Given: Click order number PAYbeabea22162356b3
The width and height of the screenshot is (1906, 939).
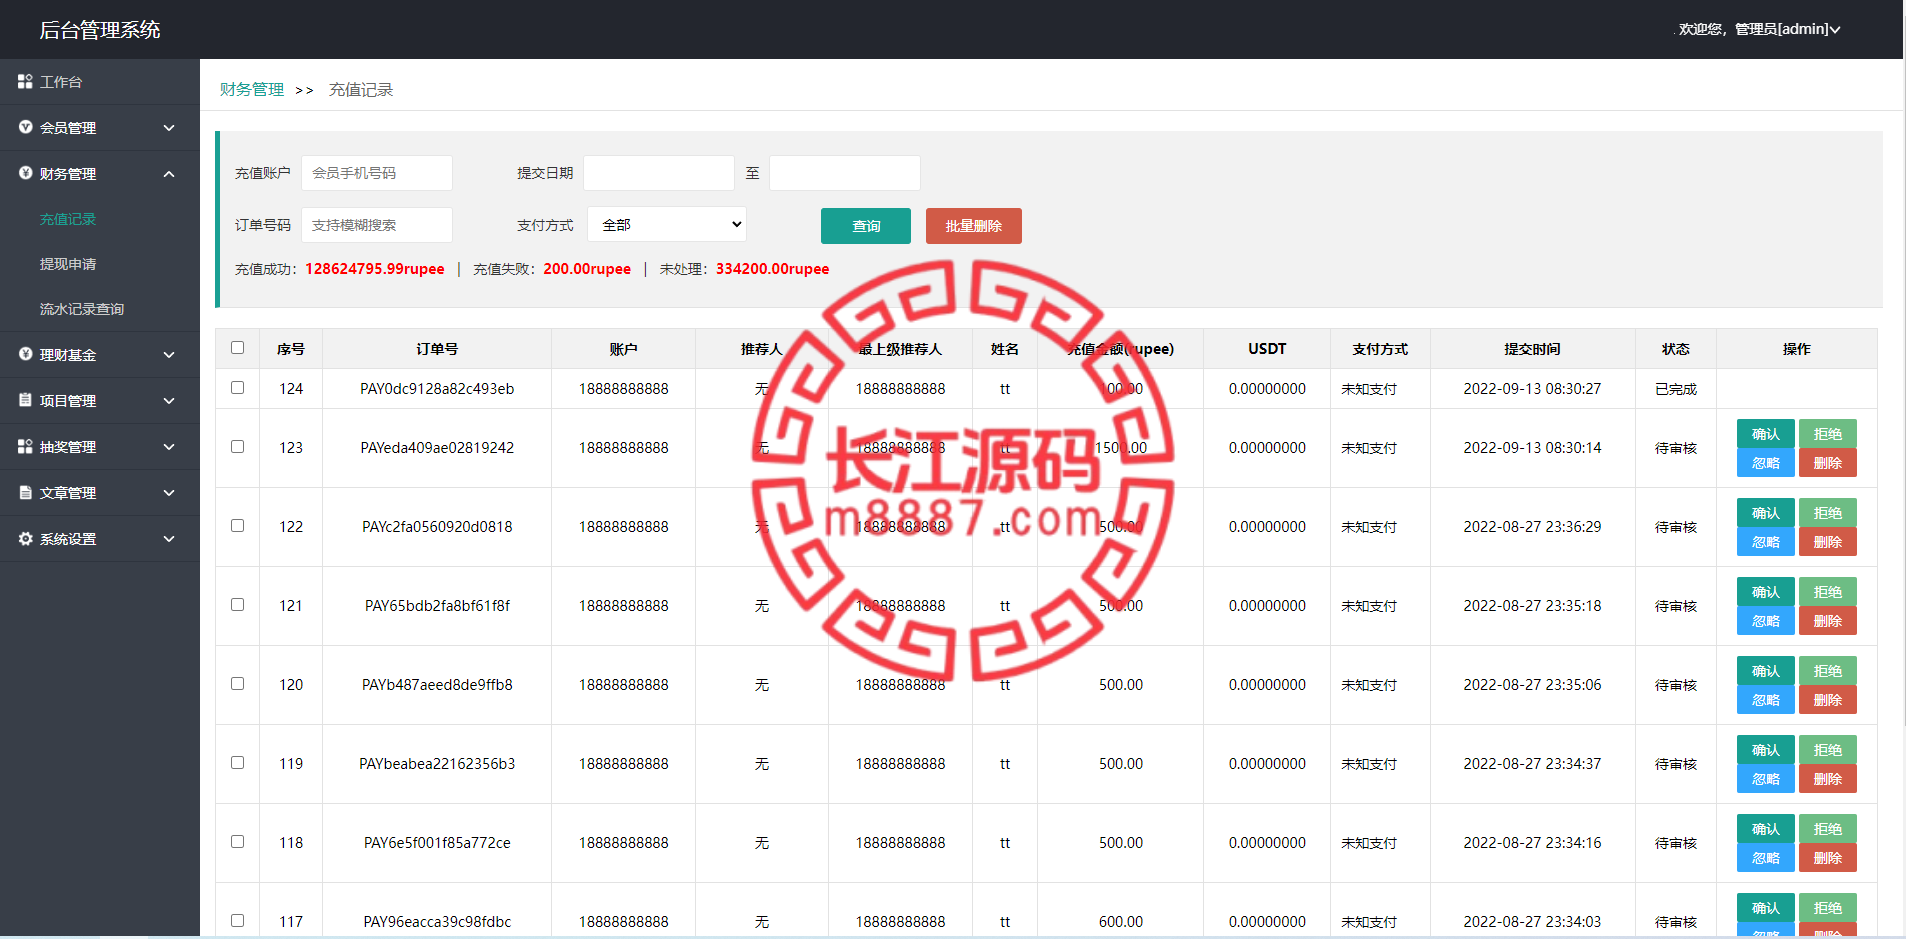Looking at the screenshot, I should 437,764.
